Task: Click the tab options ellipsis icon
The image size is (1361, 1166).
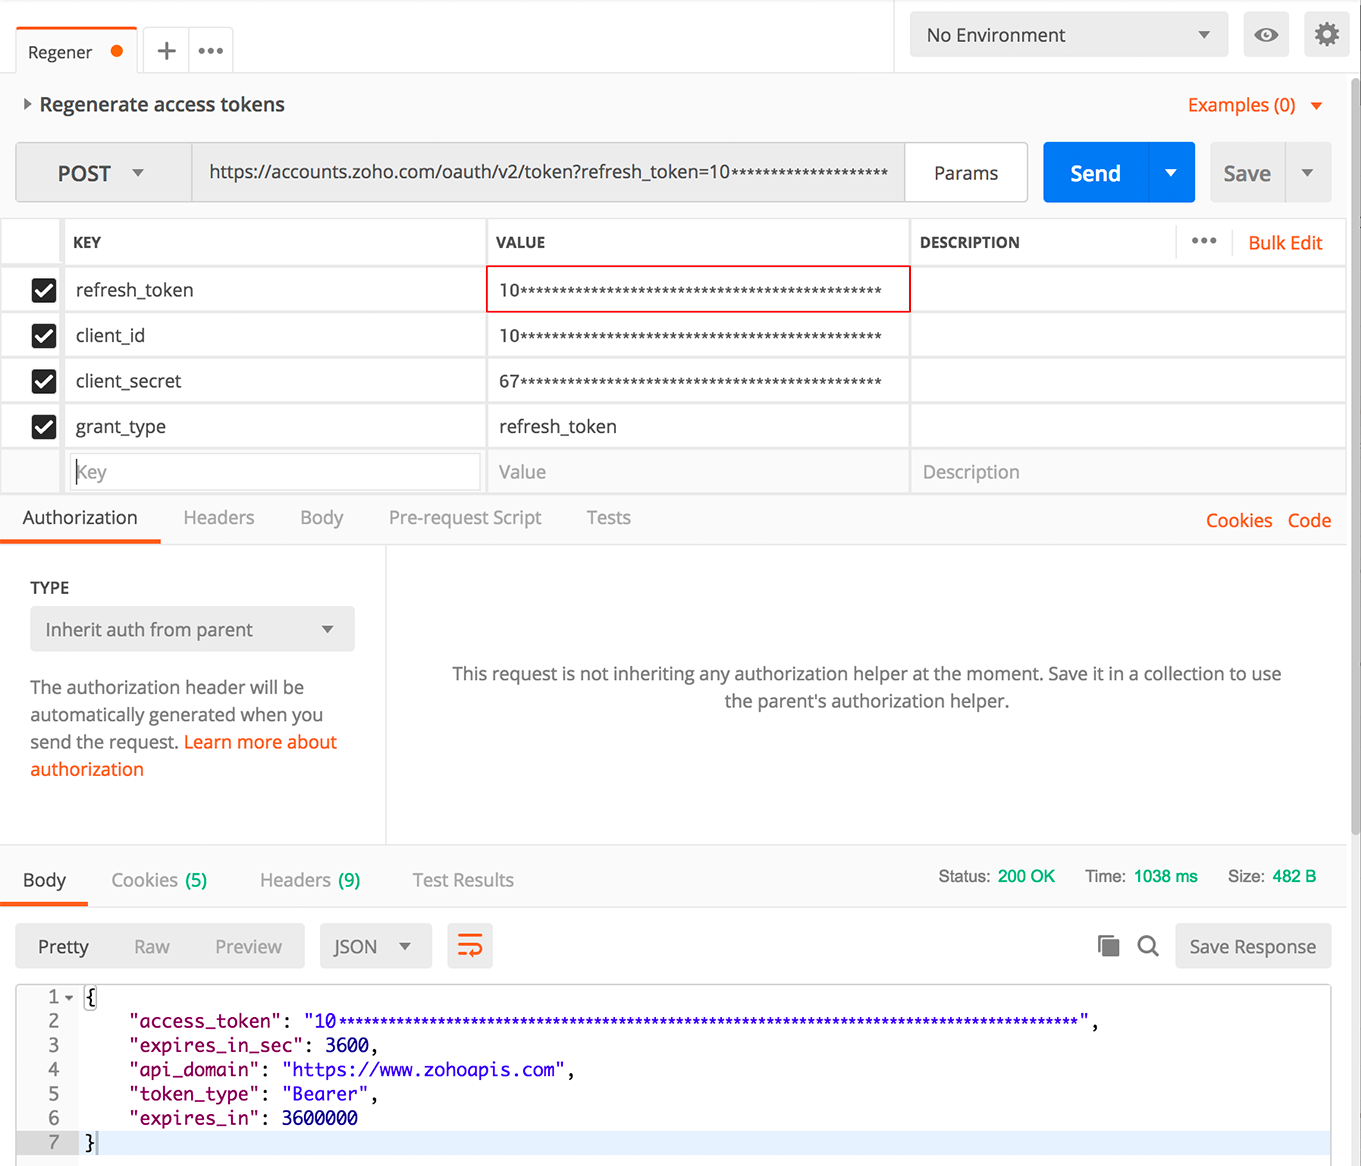Action: click(210, 51)
